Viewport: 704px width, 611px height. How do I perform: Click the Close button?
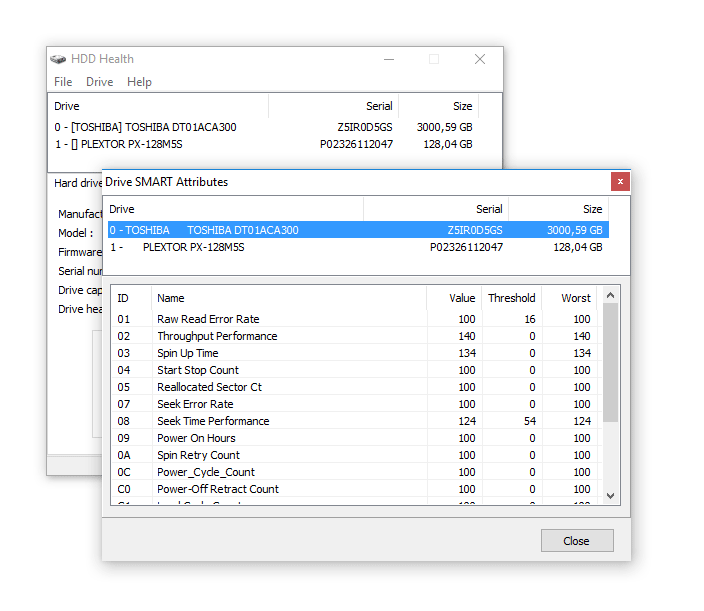[577, 541]
